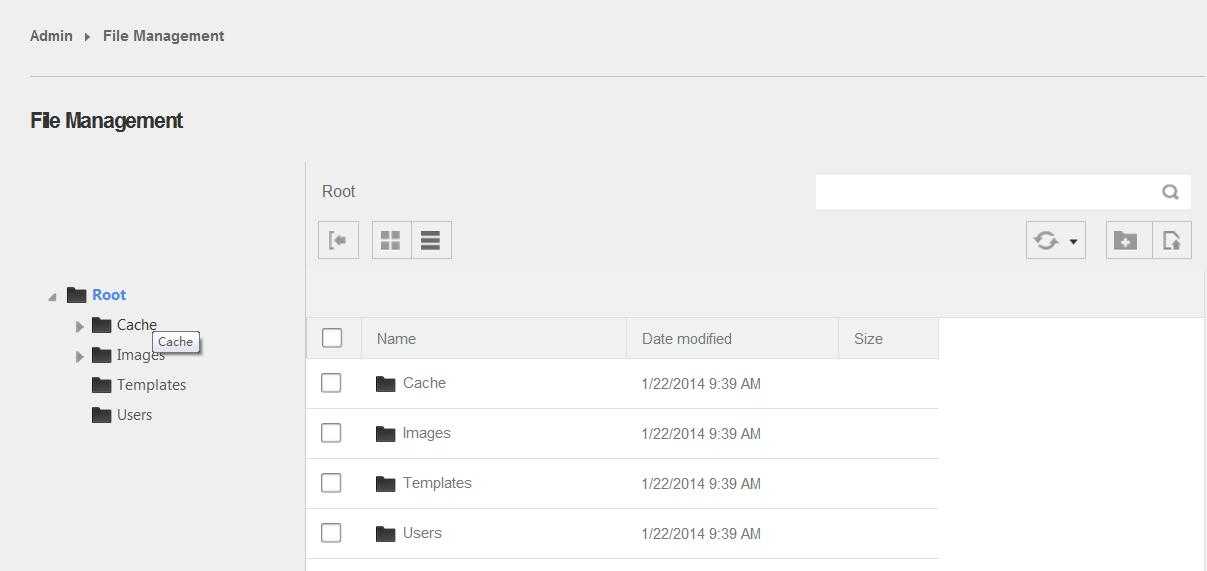Select Templates folder in the tree
The height and width of the screenshot is (571, 1207).
tap(151, 385)
